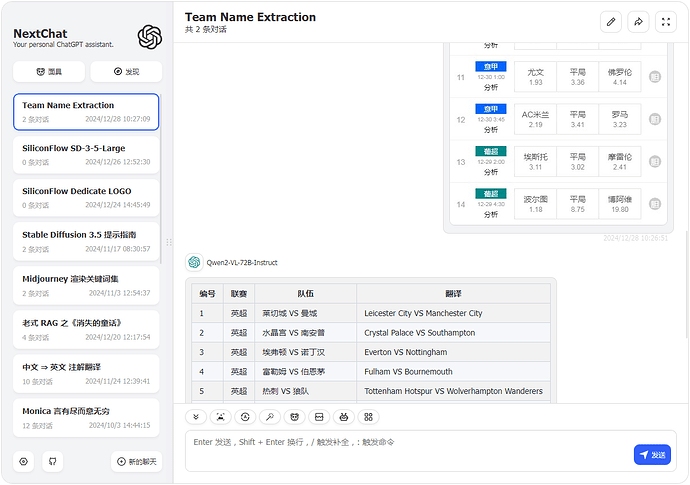Open the Midjourney 渲染关键词集 conversation
This screenshot has width=690, height=485.
(86, 286)
